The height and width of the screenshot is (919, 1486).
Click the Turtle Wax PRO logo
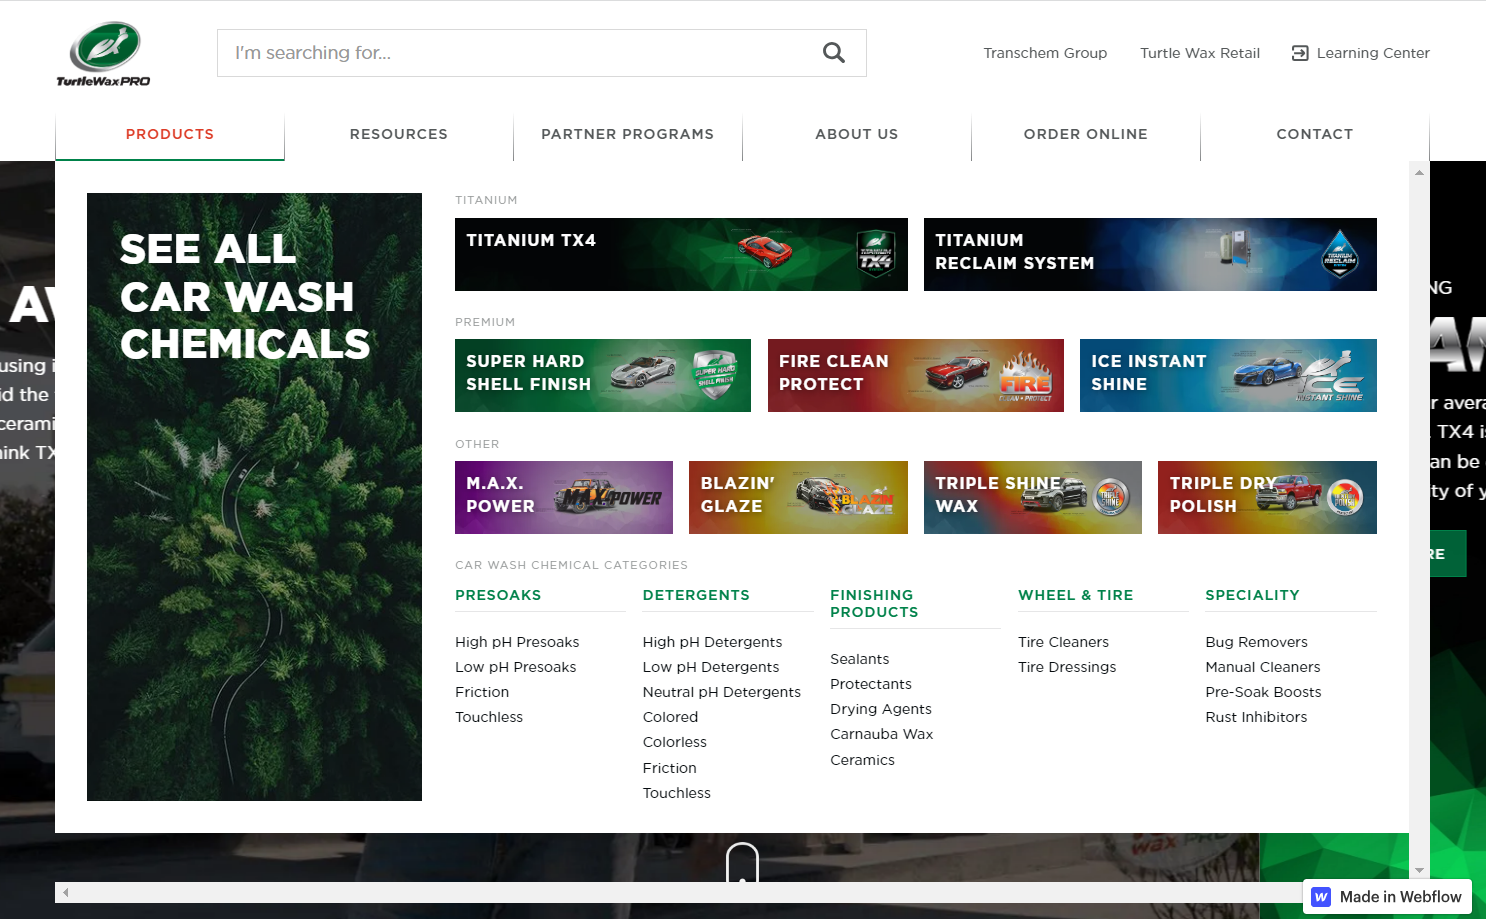pos(104,52)
